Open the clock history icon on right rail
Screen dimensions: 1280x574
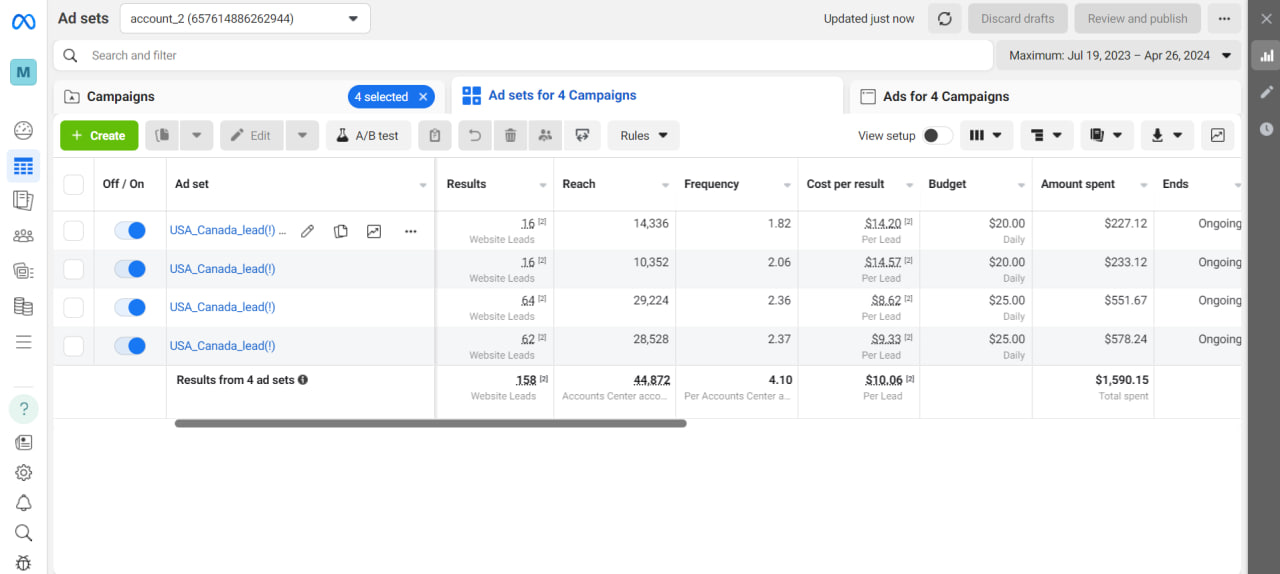1267,128
